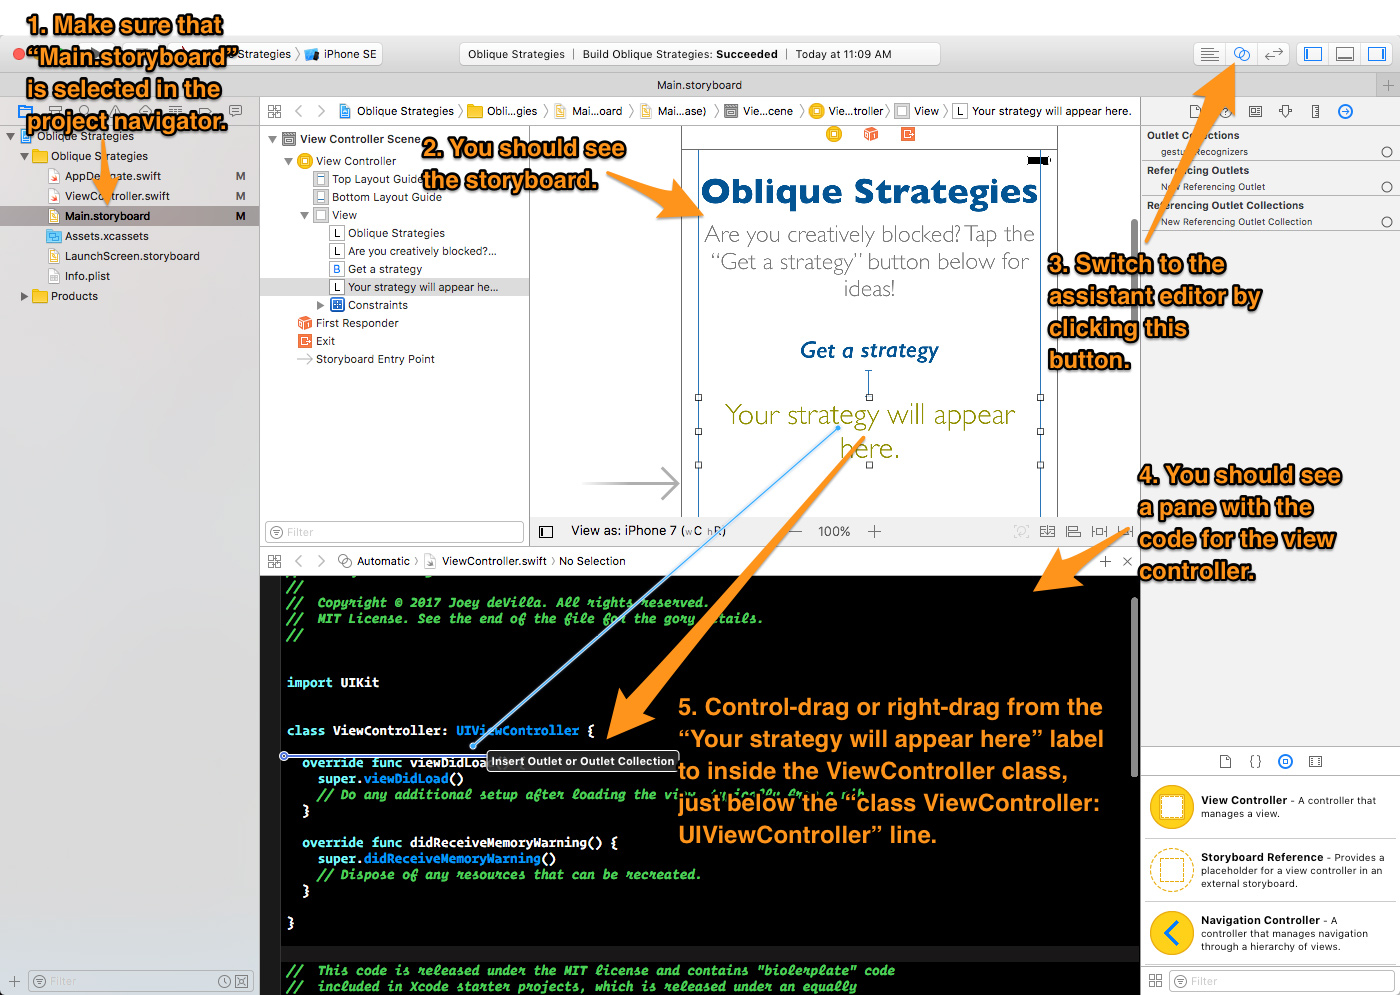Open the Align constraints button
This screenshot has height=995, width=1400.
[x=1073, y=531]
